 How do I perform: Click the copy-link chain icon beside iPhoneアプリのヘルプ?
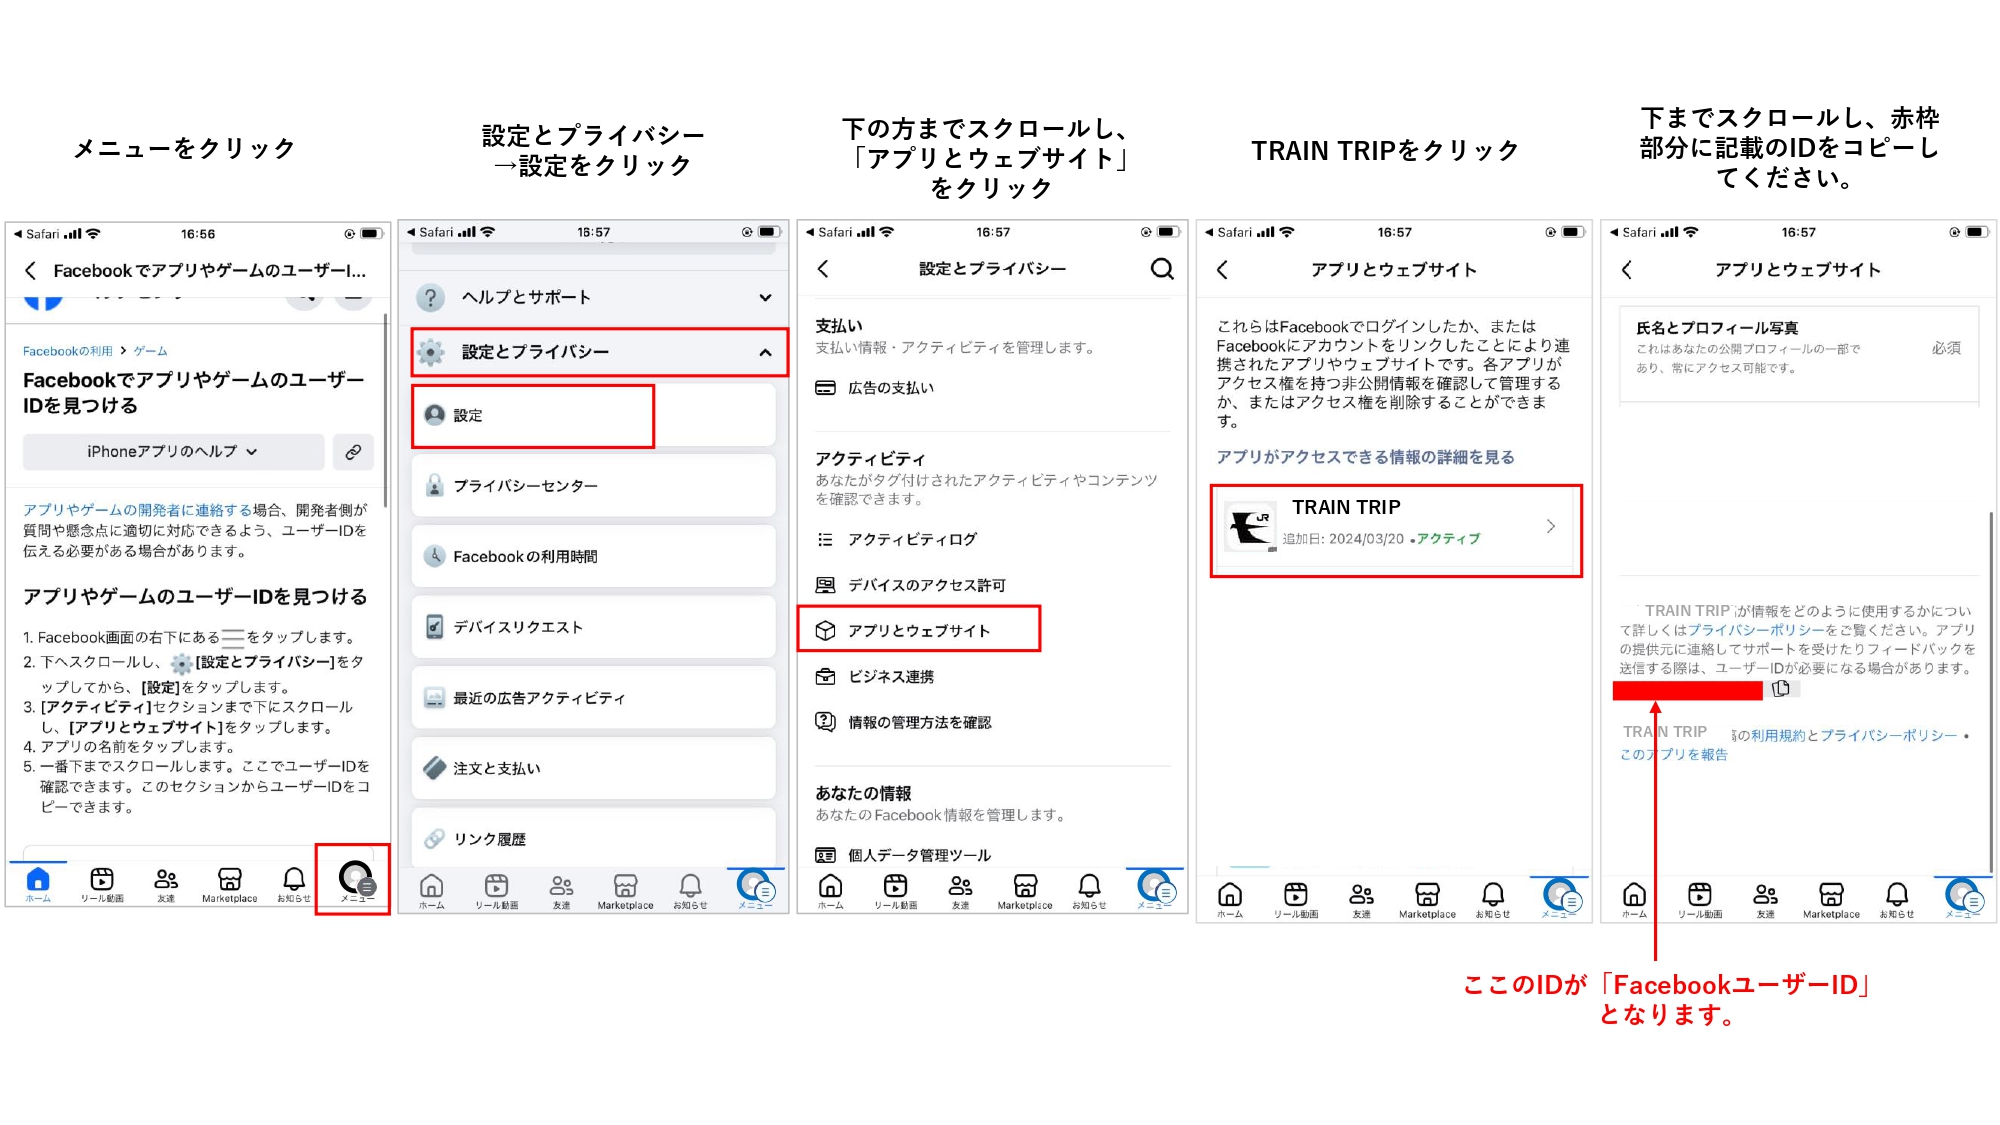coord(353,452)
